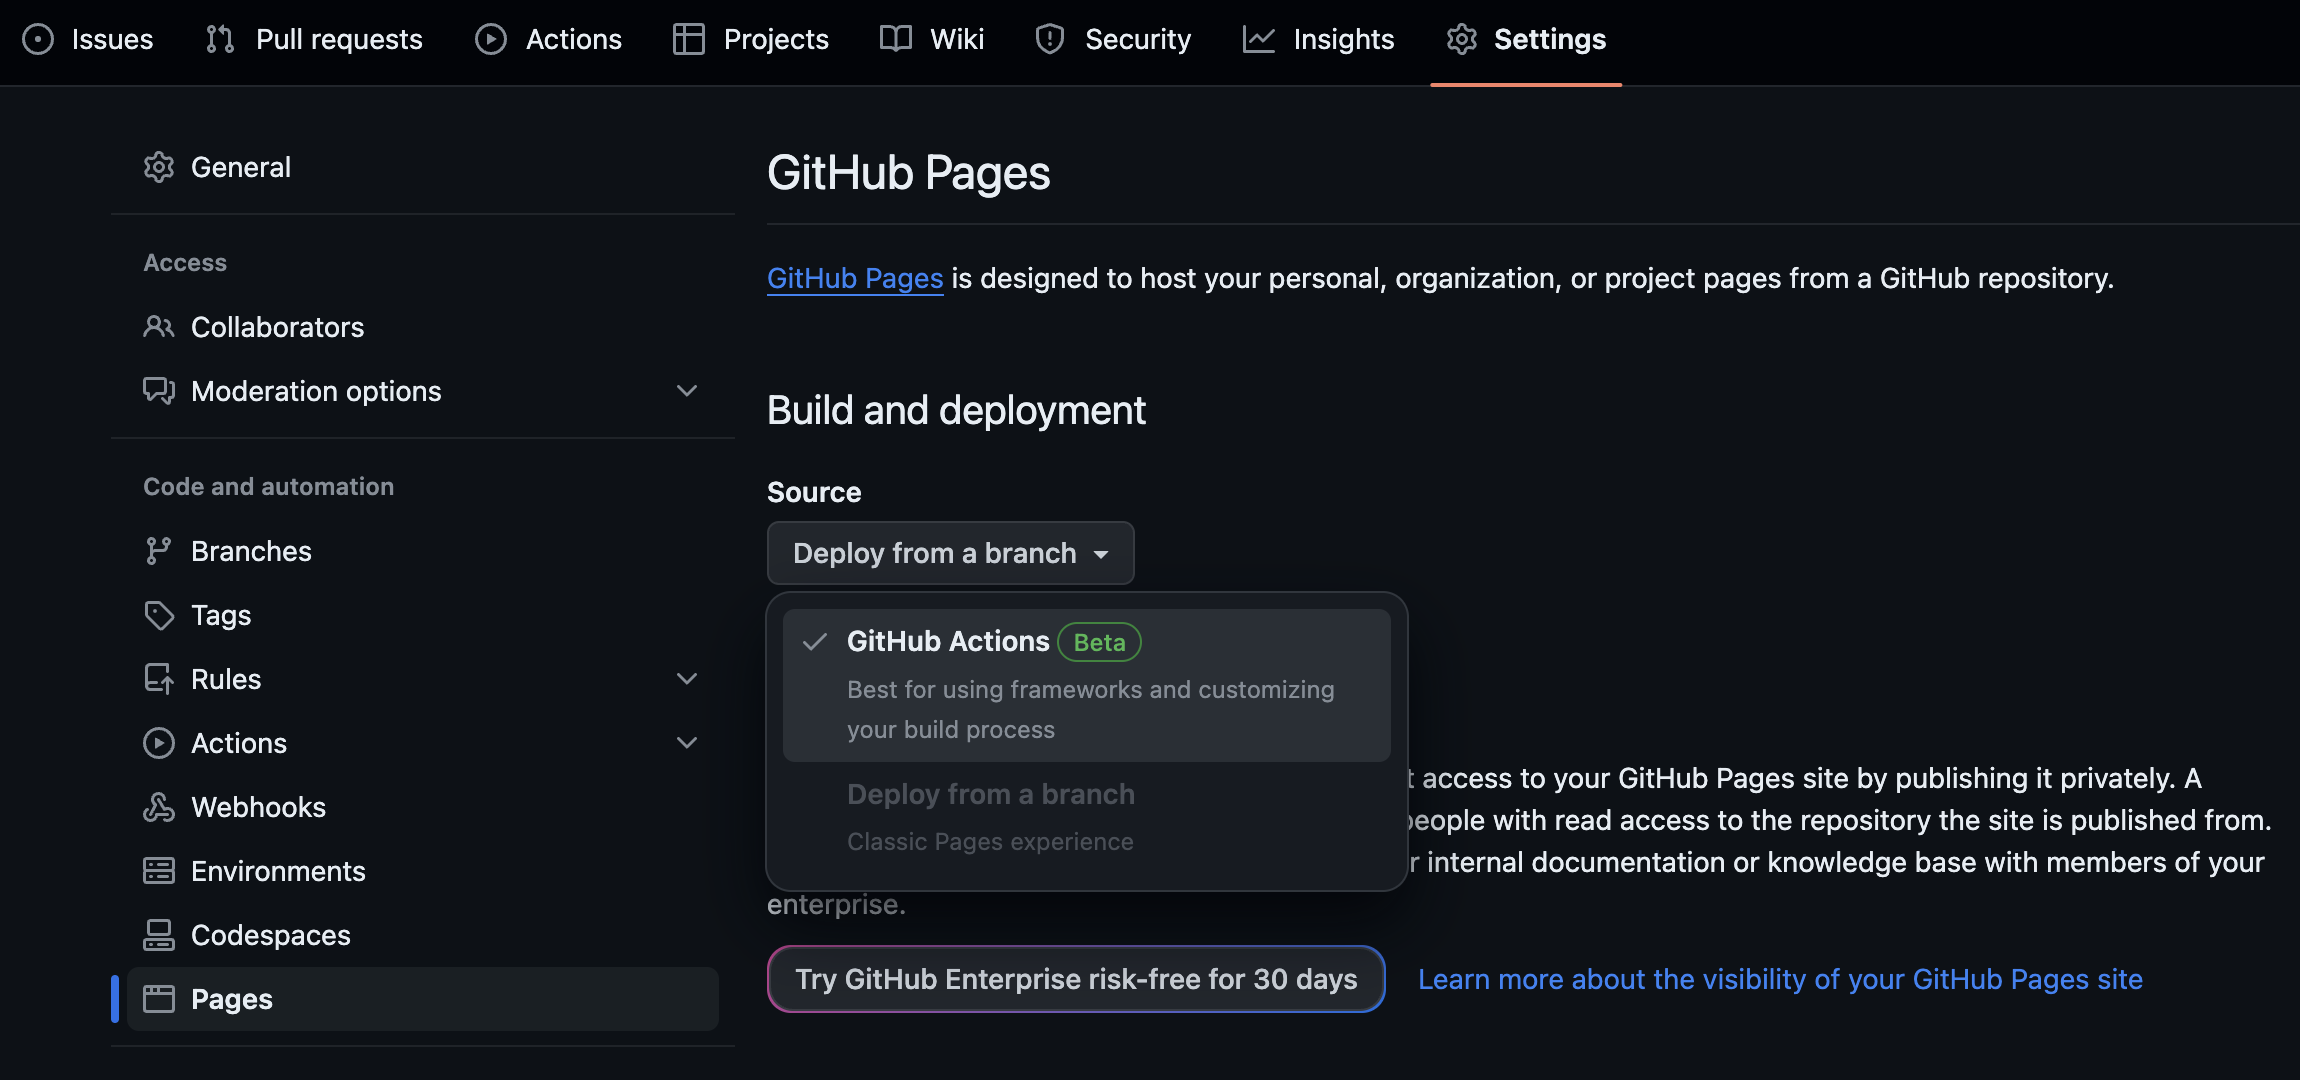
Task: Click the Pull requests branch icon
Action: click(220, 39)
